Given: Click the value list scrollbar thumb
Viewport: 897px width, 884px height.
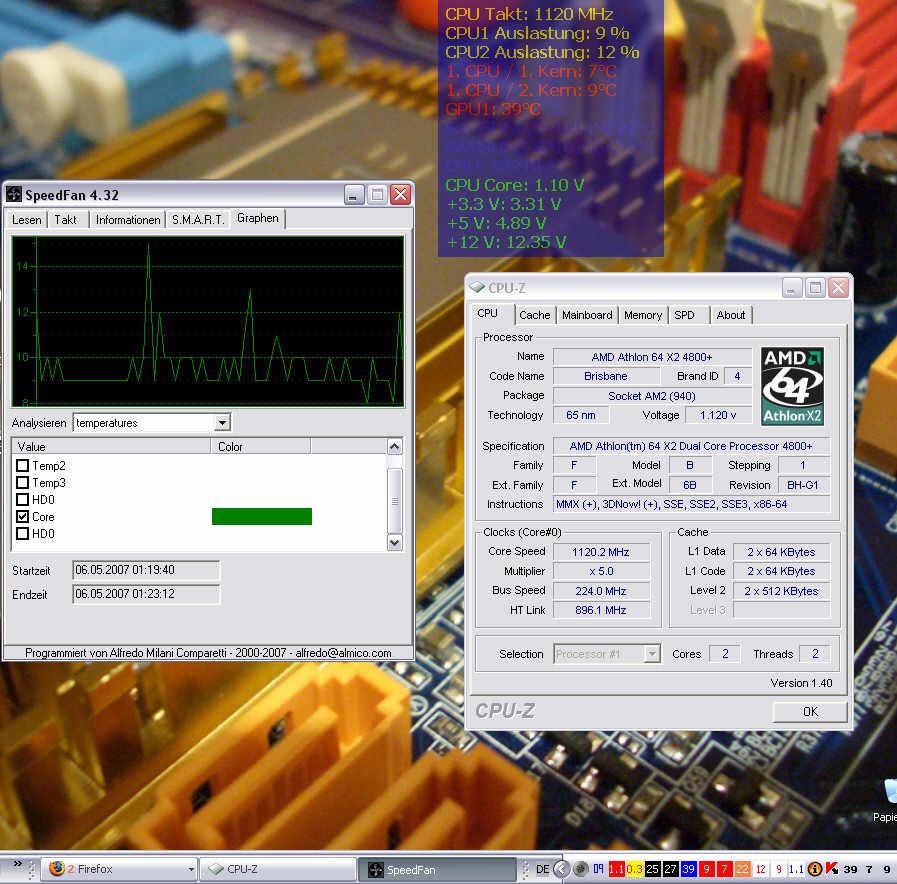Looking at the screenshot, I should click(x=395, y=501).
